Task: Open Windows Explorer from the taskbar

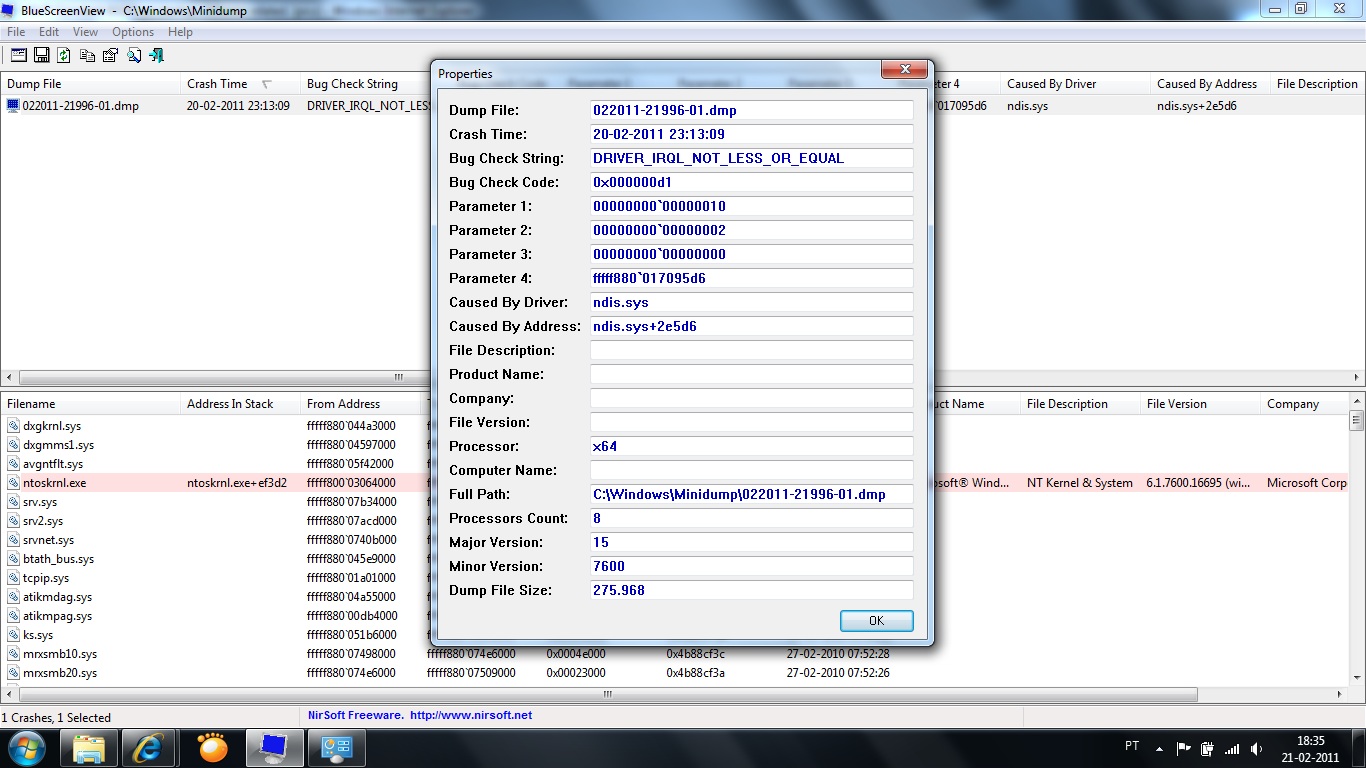Action: pyautogui.click(x=89, y=748)
